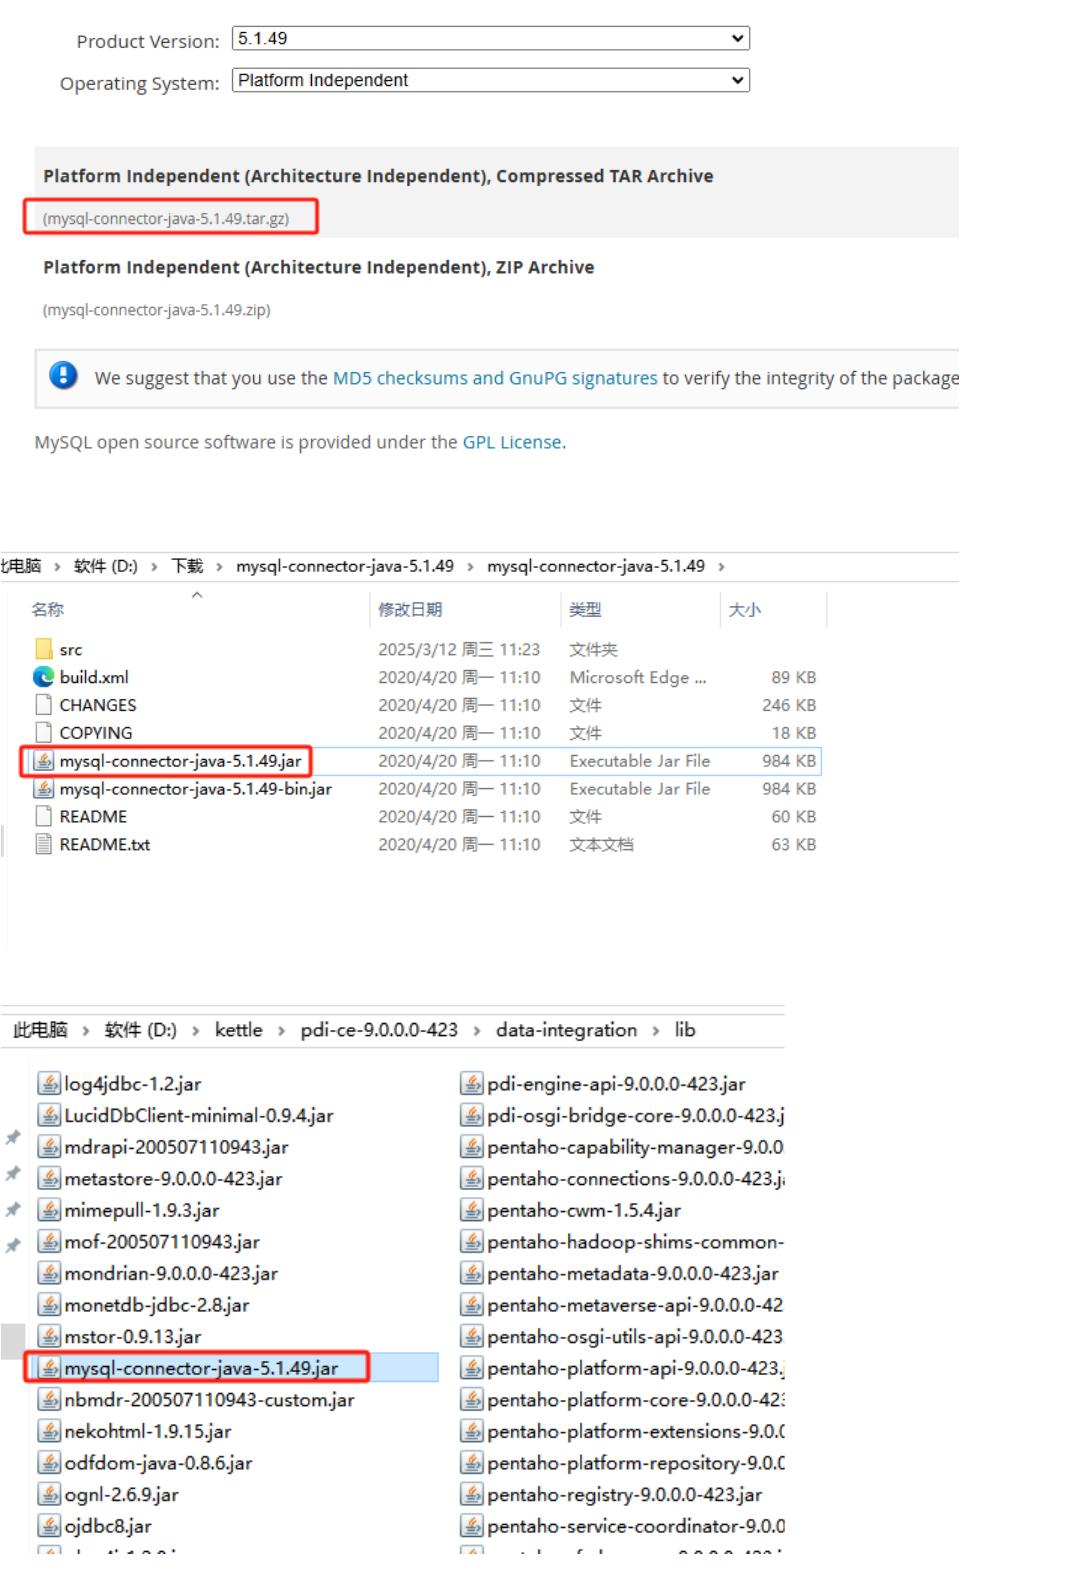Click the LucidDbClient-minimal-0.9.4.jar icon
The image size is (1079, 1569).
pos(49,1115)
